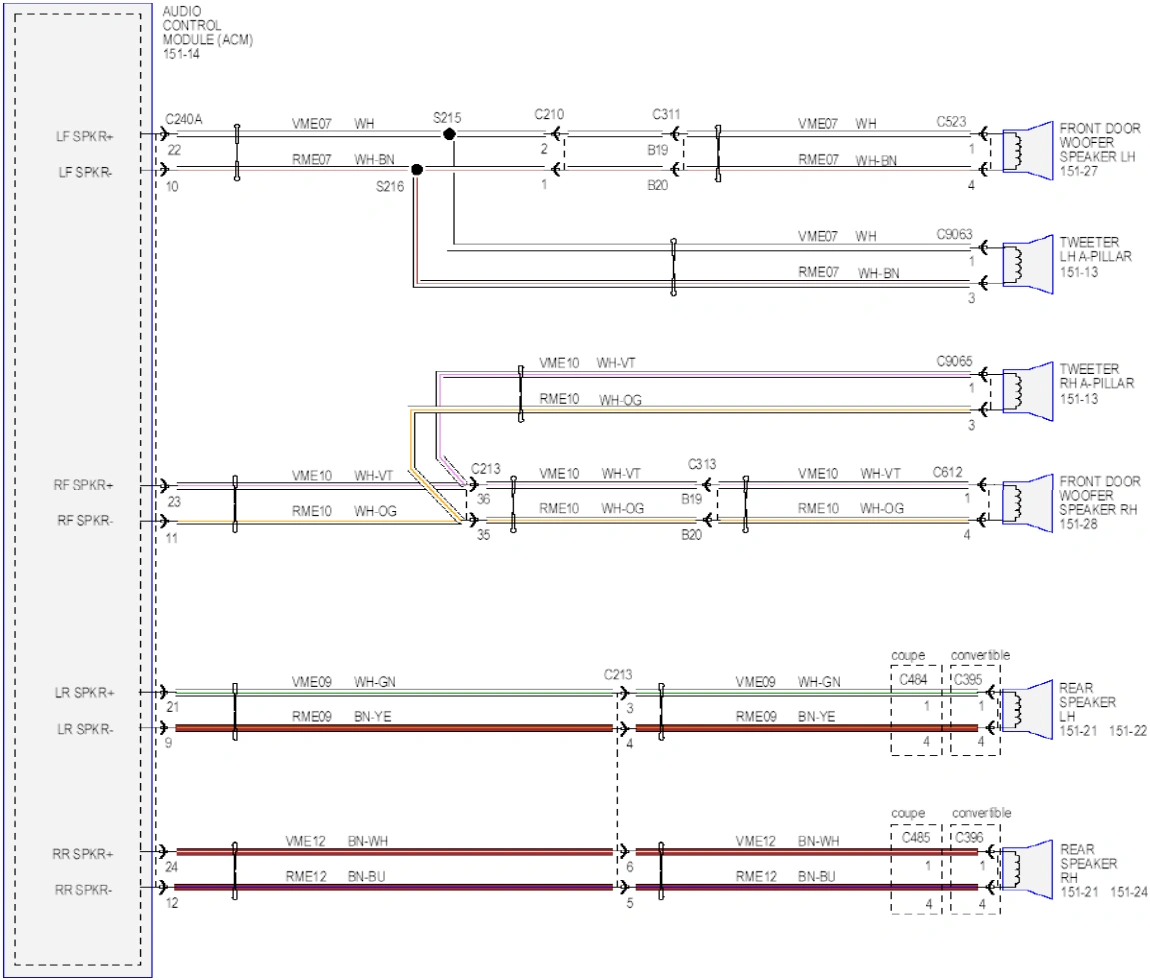Click the C484 coupe connector box
Viewport: 1150px width, 980px height.
pyautogui.click(x=916, y=710)
